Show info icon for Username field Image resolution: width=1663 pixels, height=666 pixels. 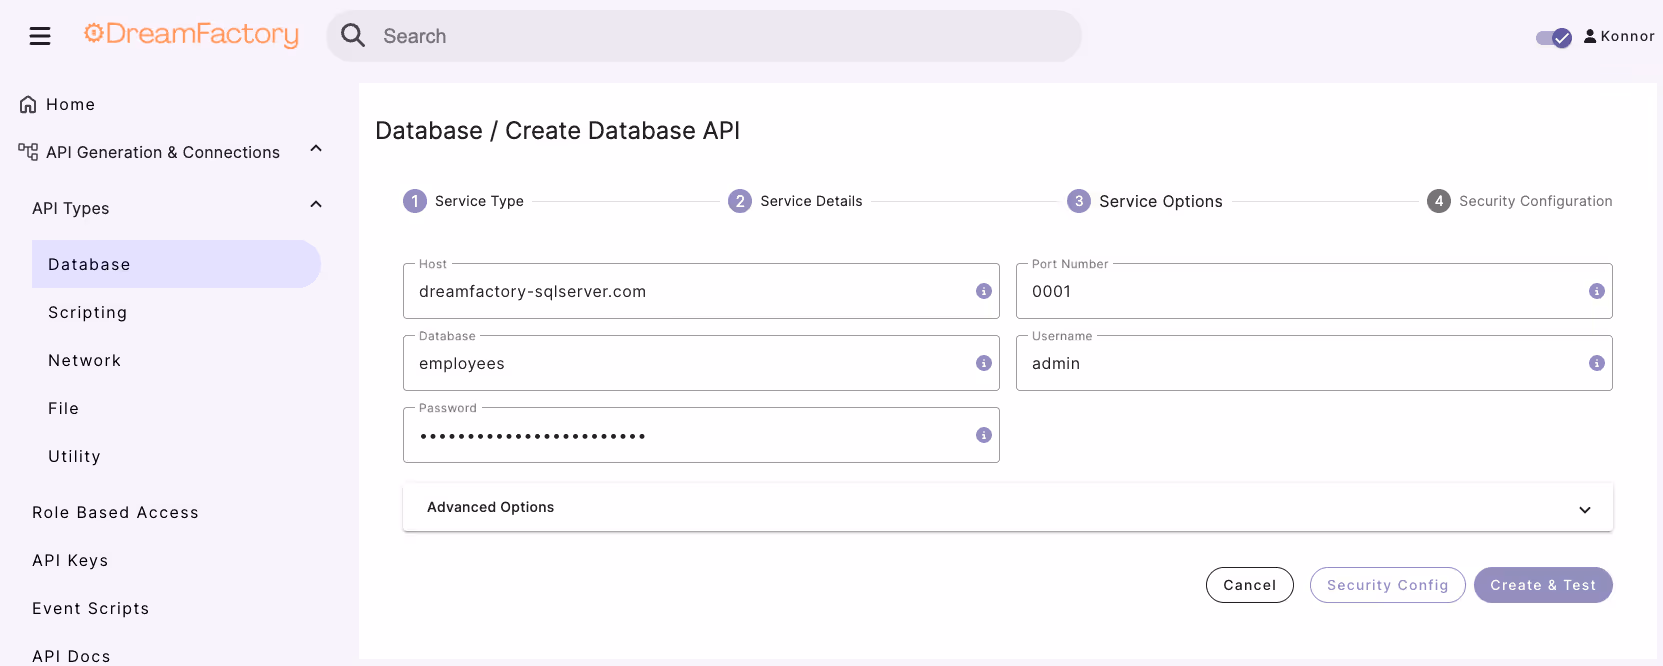pyautogui.click(x=1597, y=363)
